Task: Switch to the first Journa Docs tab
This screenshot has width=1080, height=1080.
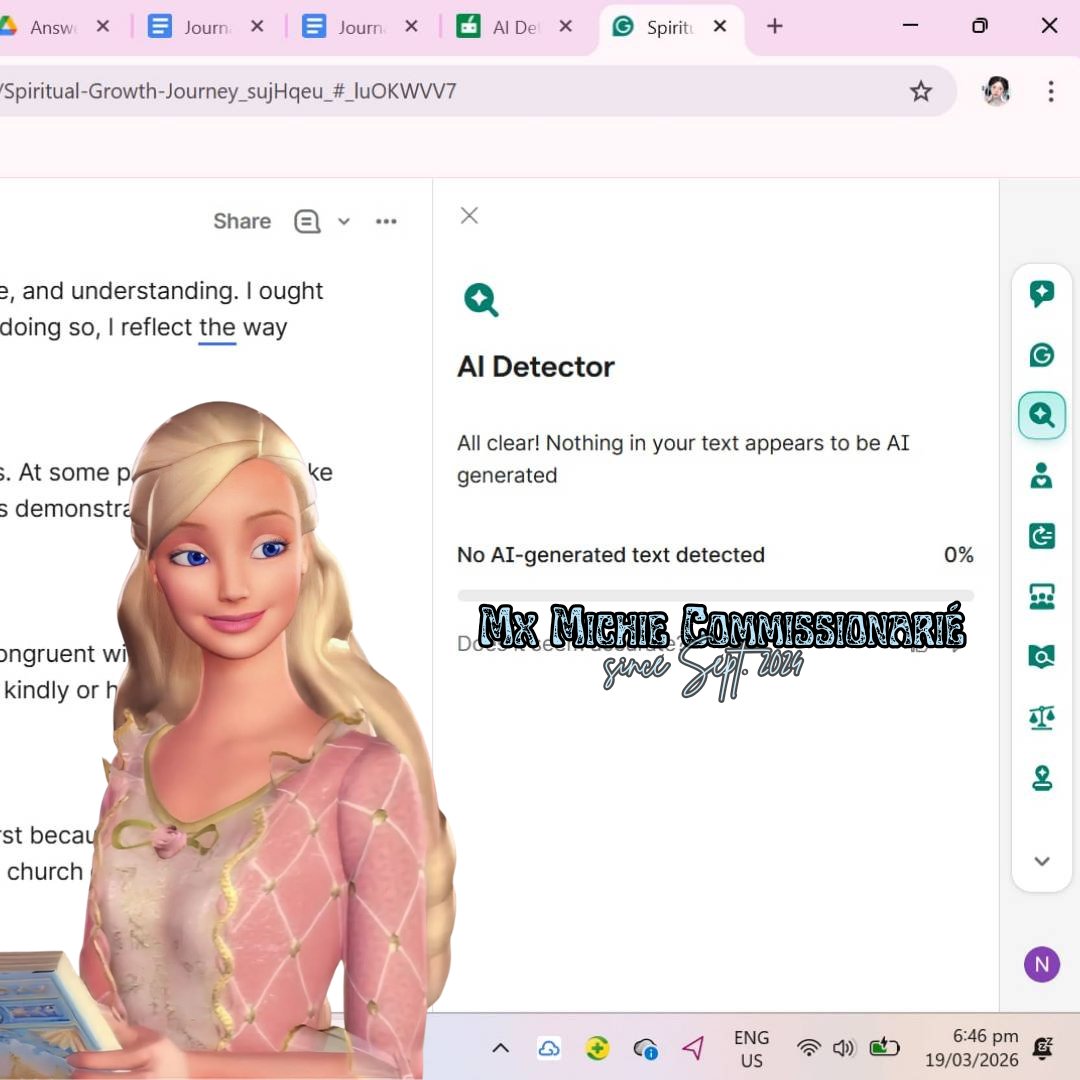Action: click(x=200, y=27)
